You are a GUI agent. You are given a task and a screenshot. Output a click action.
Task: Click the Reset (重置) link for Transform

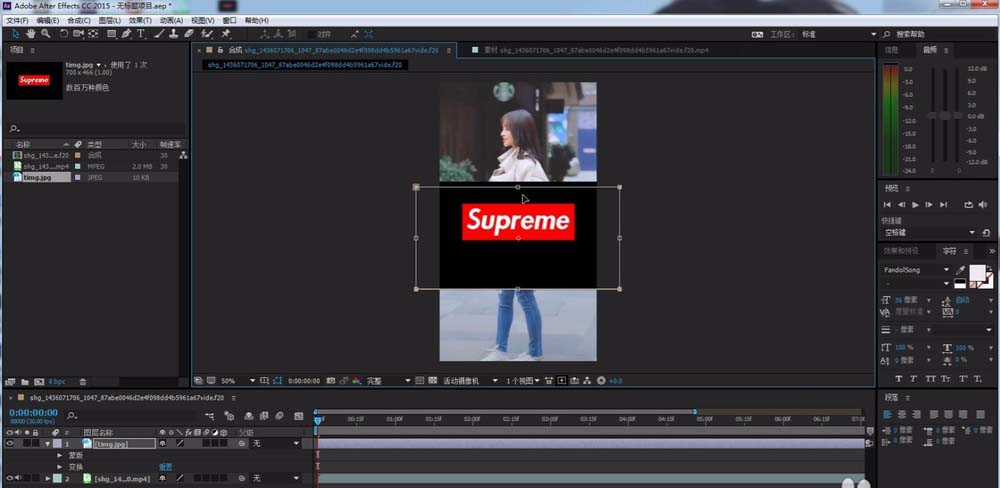(165, 467)
